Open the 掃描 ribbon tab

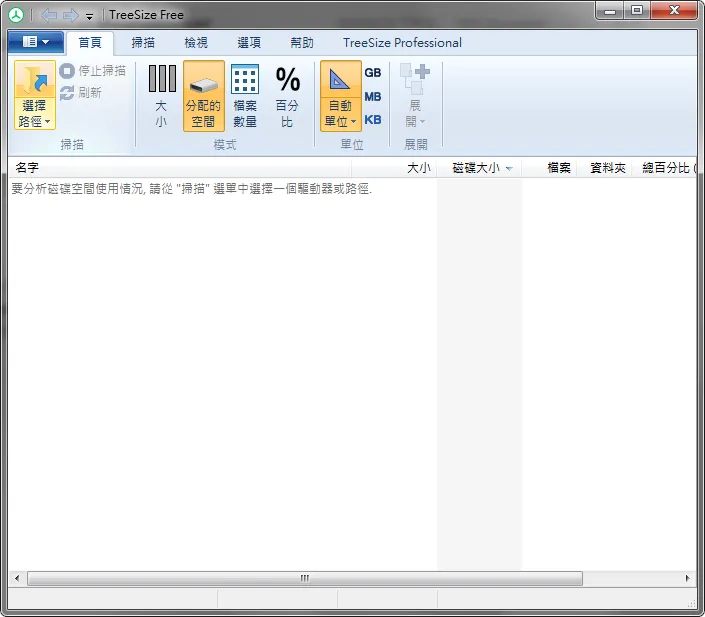pos(143,43)
